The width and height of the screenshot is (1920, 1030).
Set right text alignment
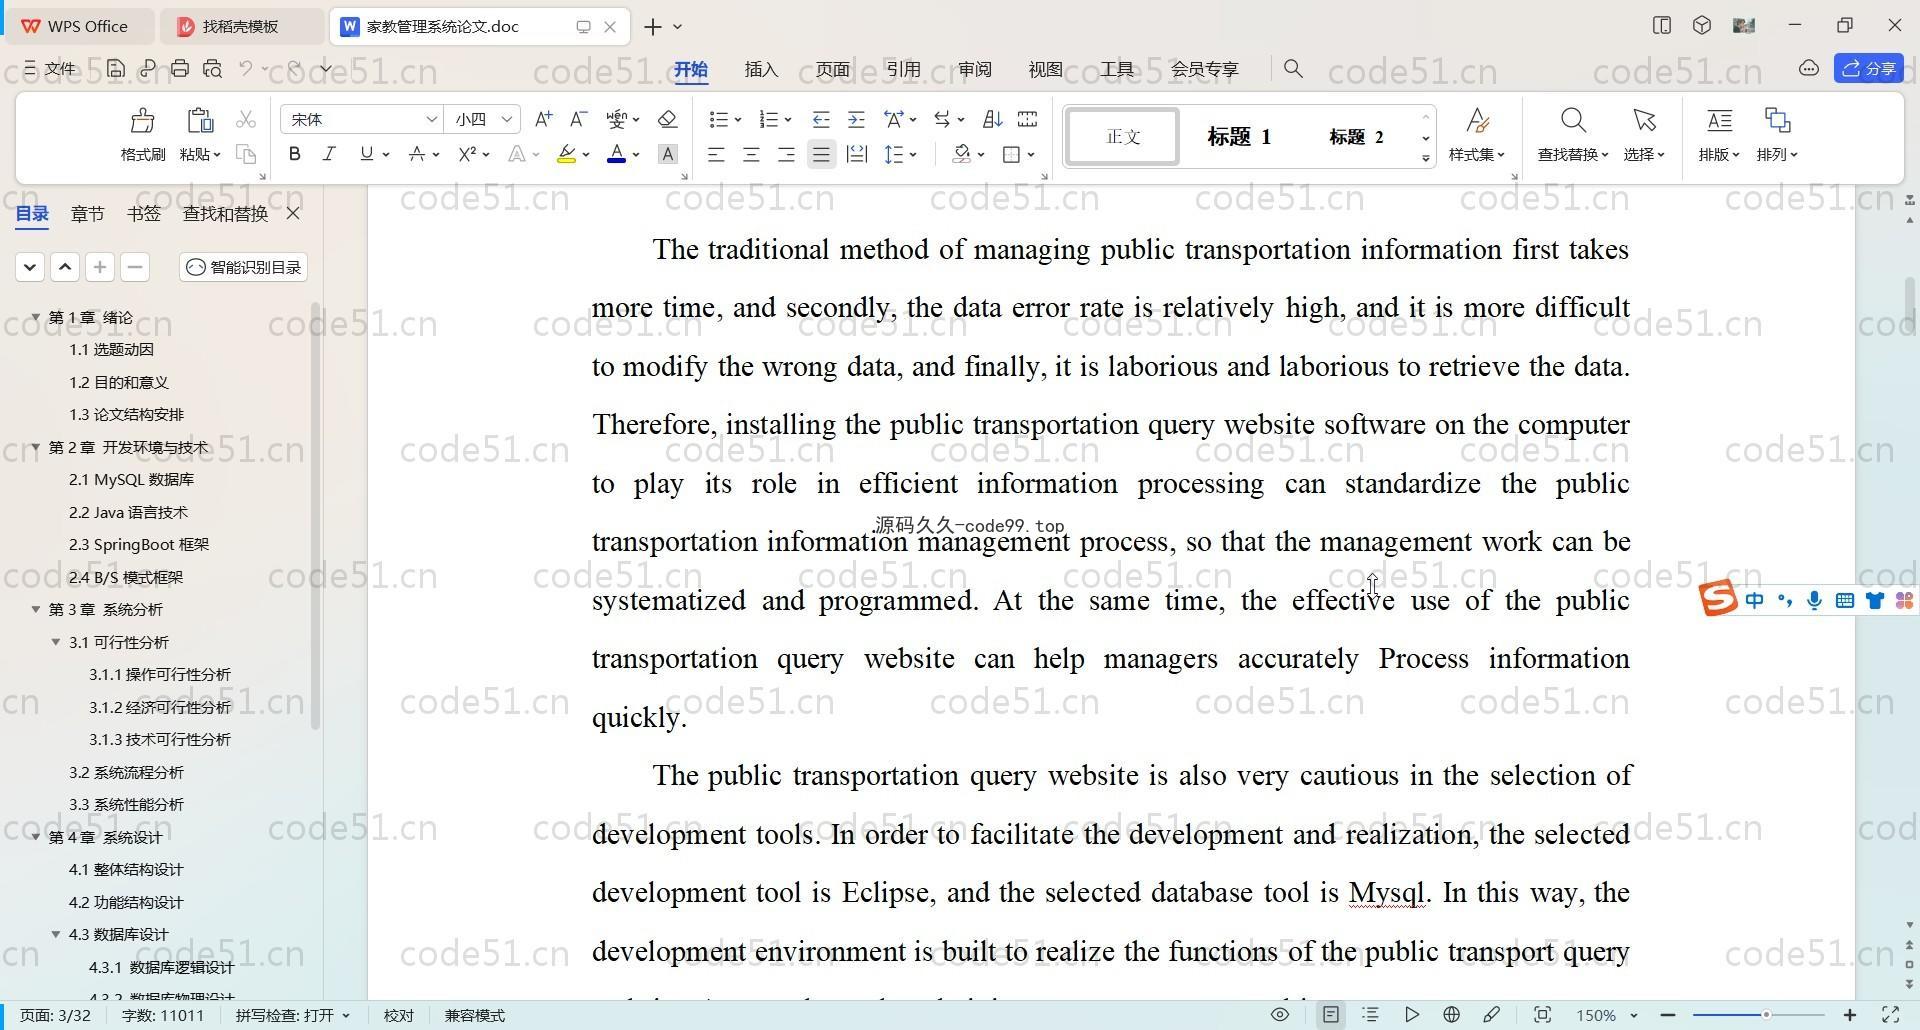point(786,154)
